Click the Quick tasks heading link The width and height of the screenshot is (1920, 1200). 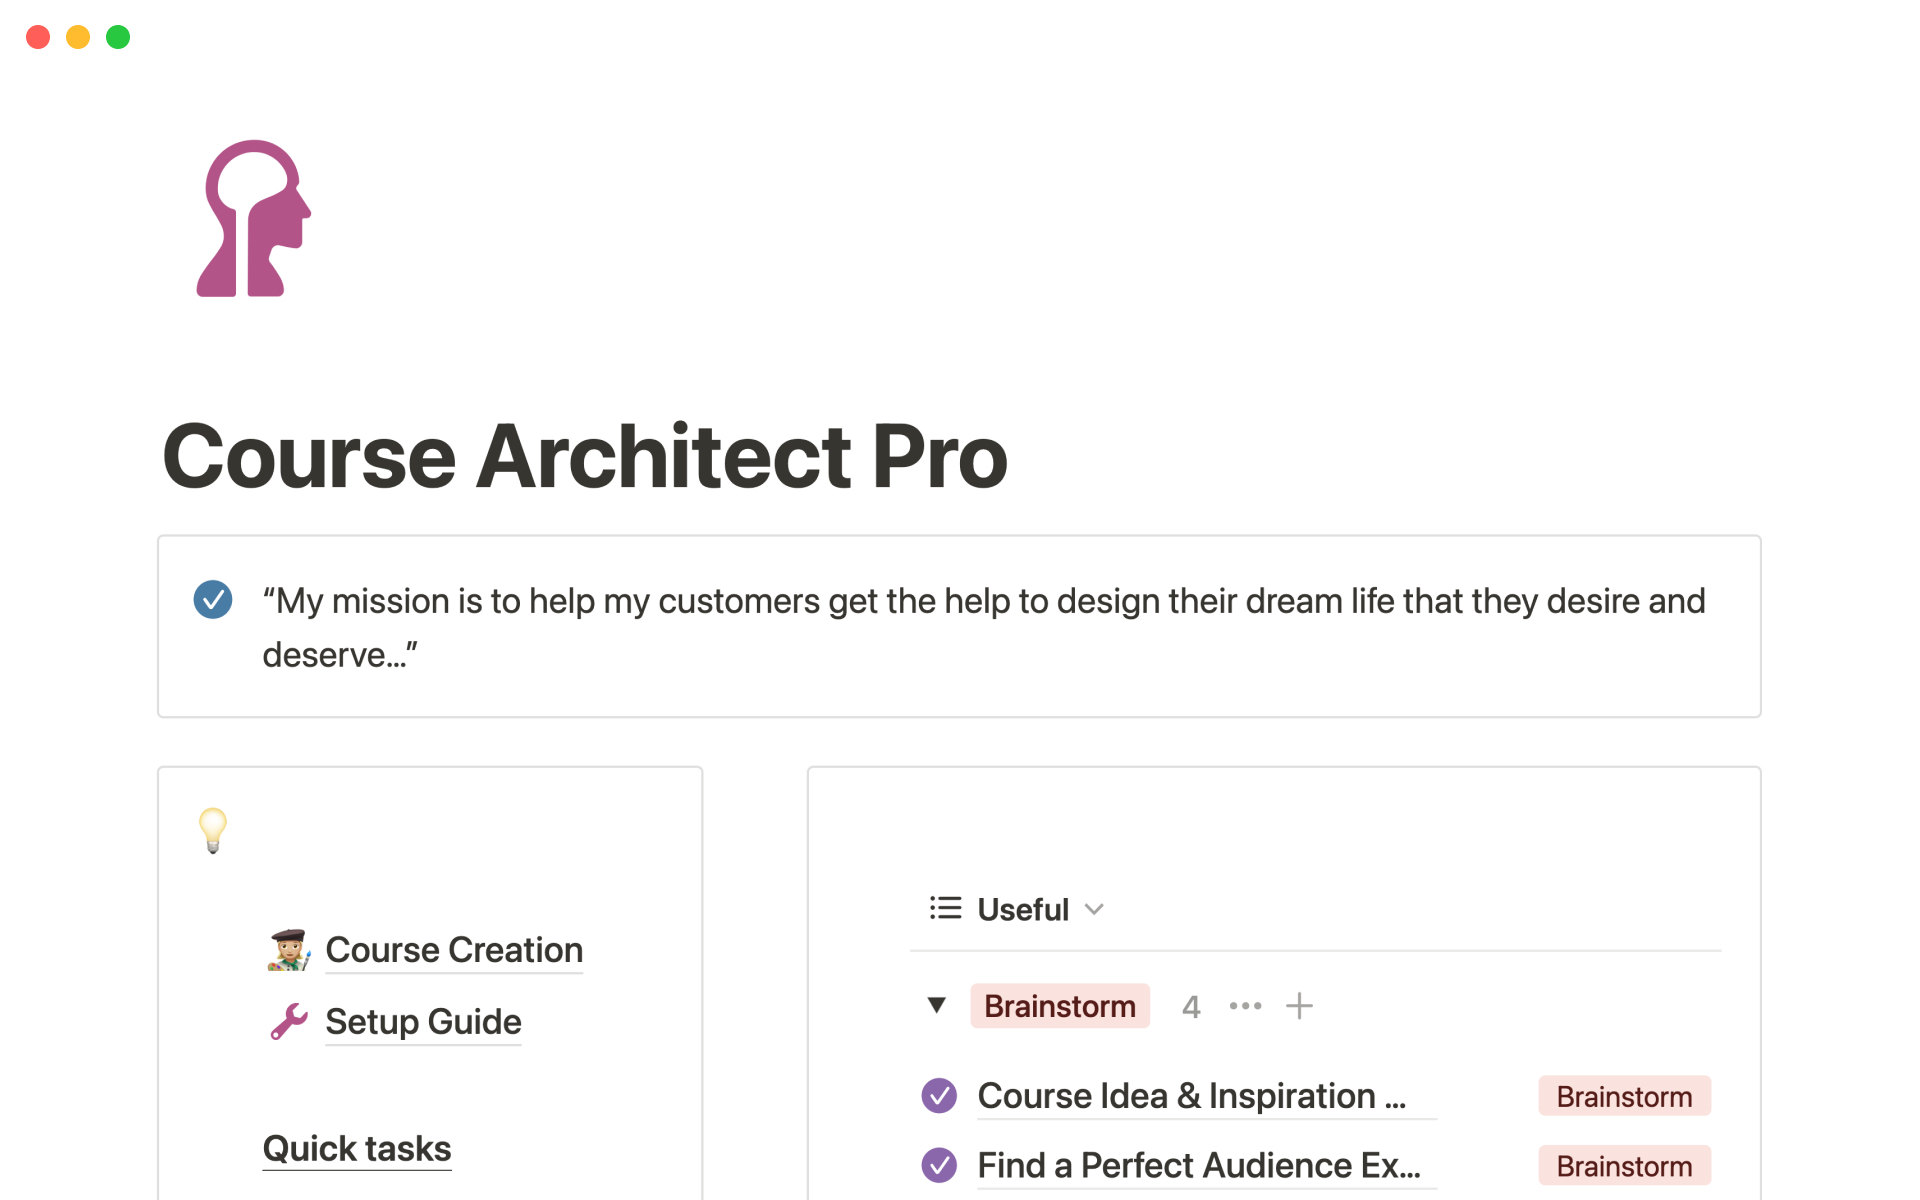(357, 1149)
